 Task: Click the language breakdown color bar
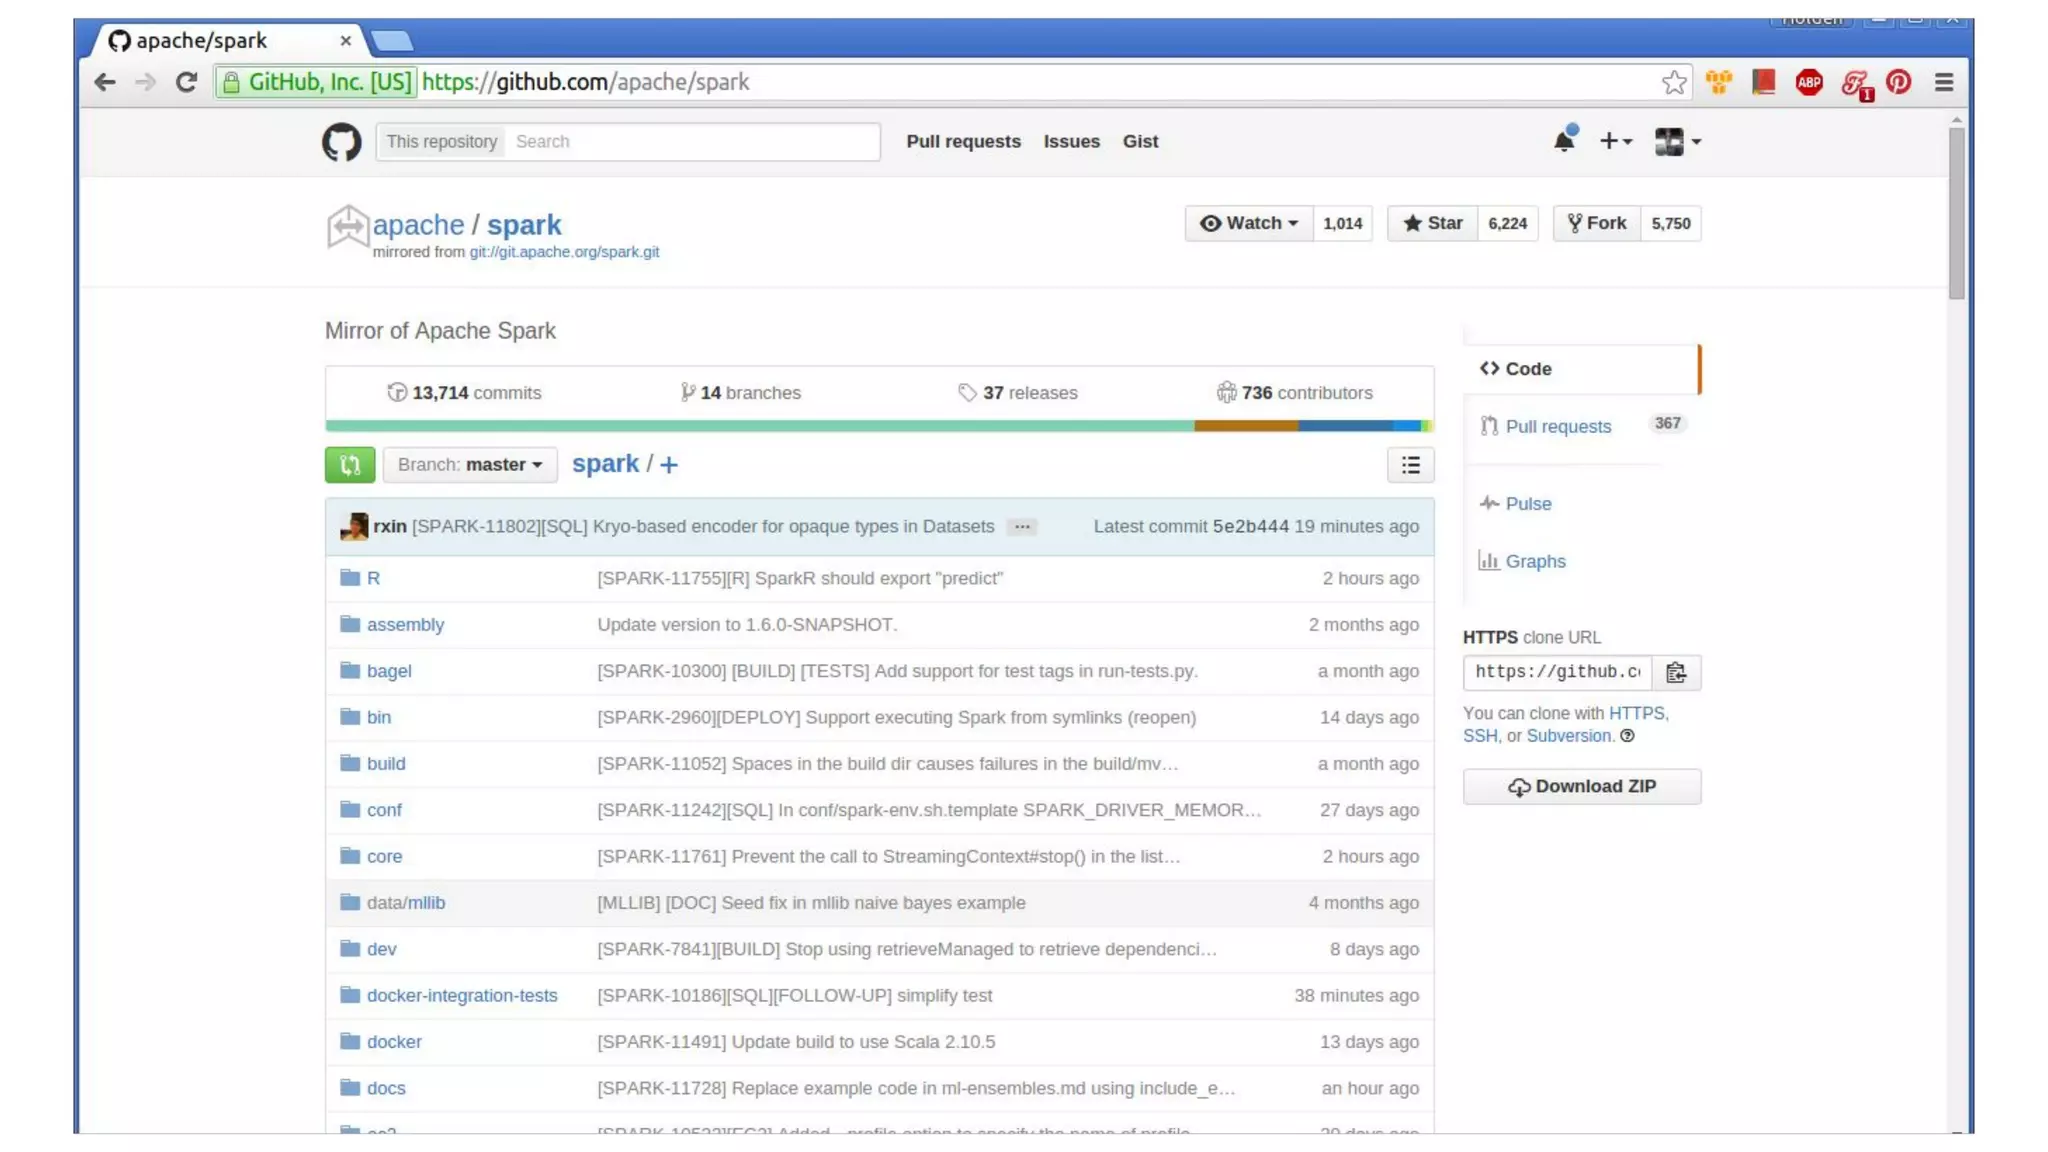tap(879, 426)
